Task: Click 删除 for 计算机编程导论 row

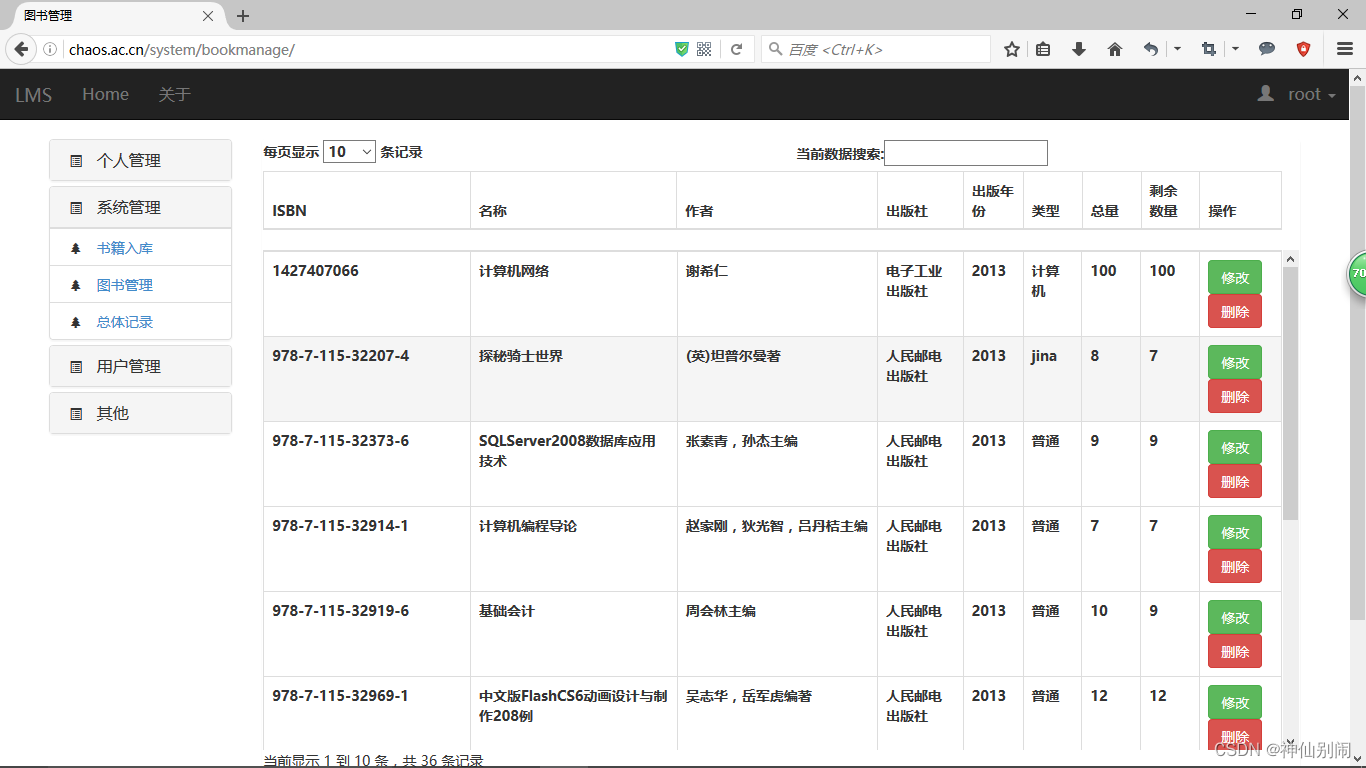Action: pos(1235,566)
